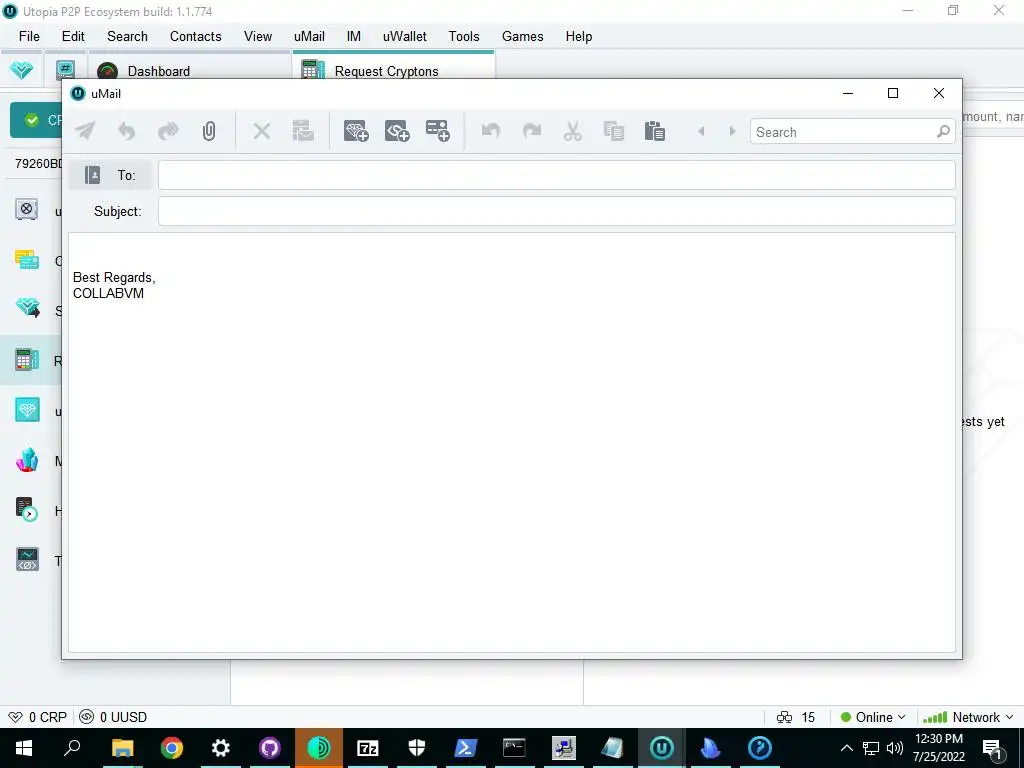This screenshot has height=768, width=1024.
Task: Expand the Online status dropdown
Action: 872,717
